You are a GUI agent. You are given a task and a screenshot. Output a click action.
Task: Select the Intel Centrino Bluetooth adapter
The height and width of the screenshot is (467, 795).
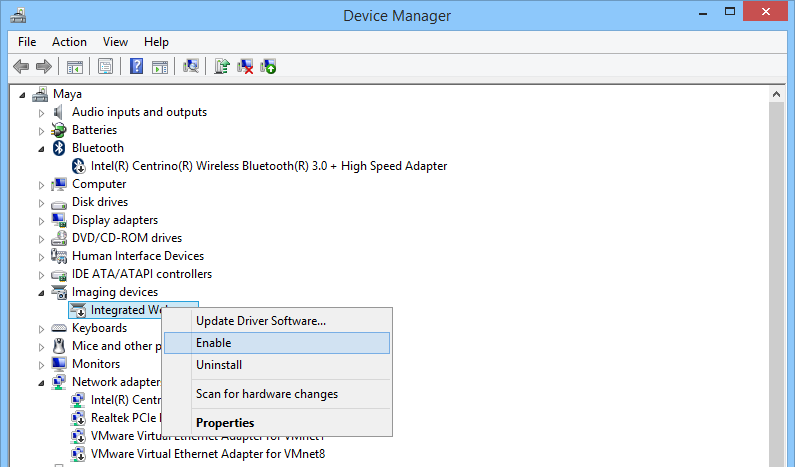click(x=268, y=166)
